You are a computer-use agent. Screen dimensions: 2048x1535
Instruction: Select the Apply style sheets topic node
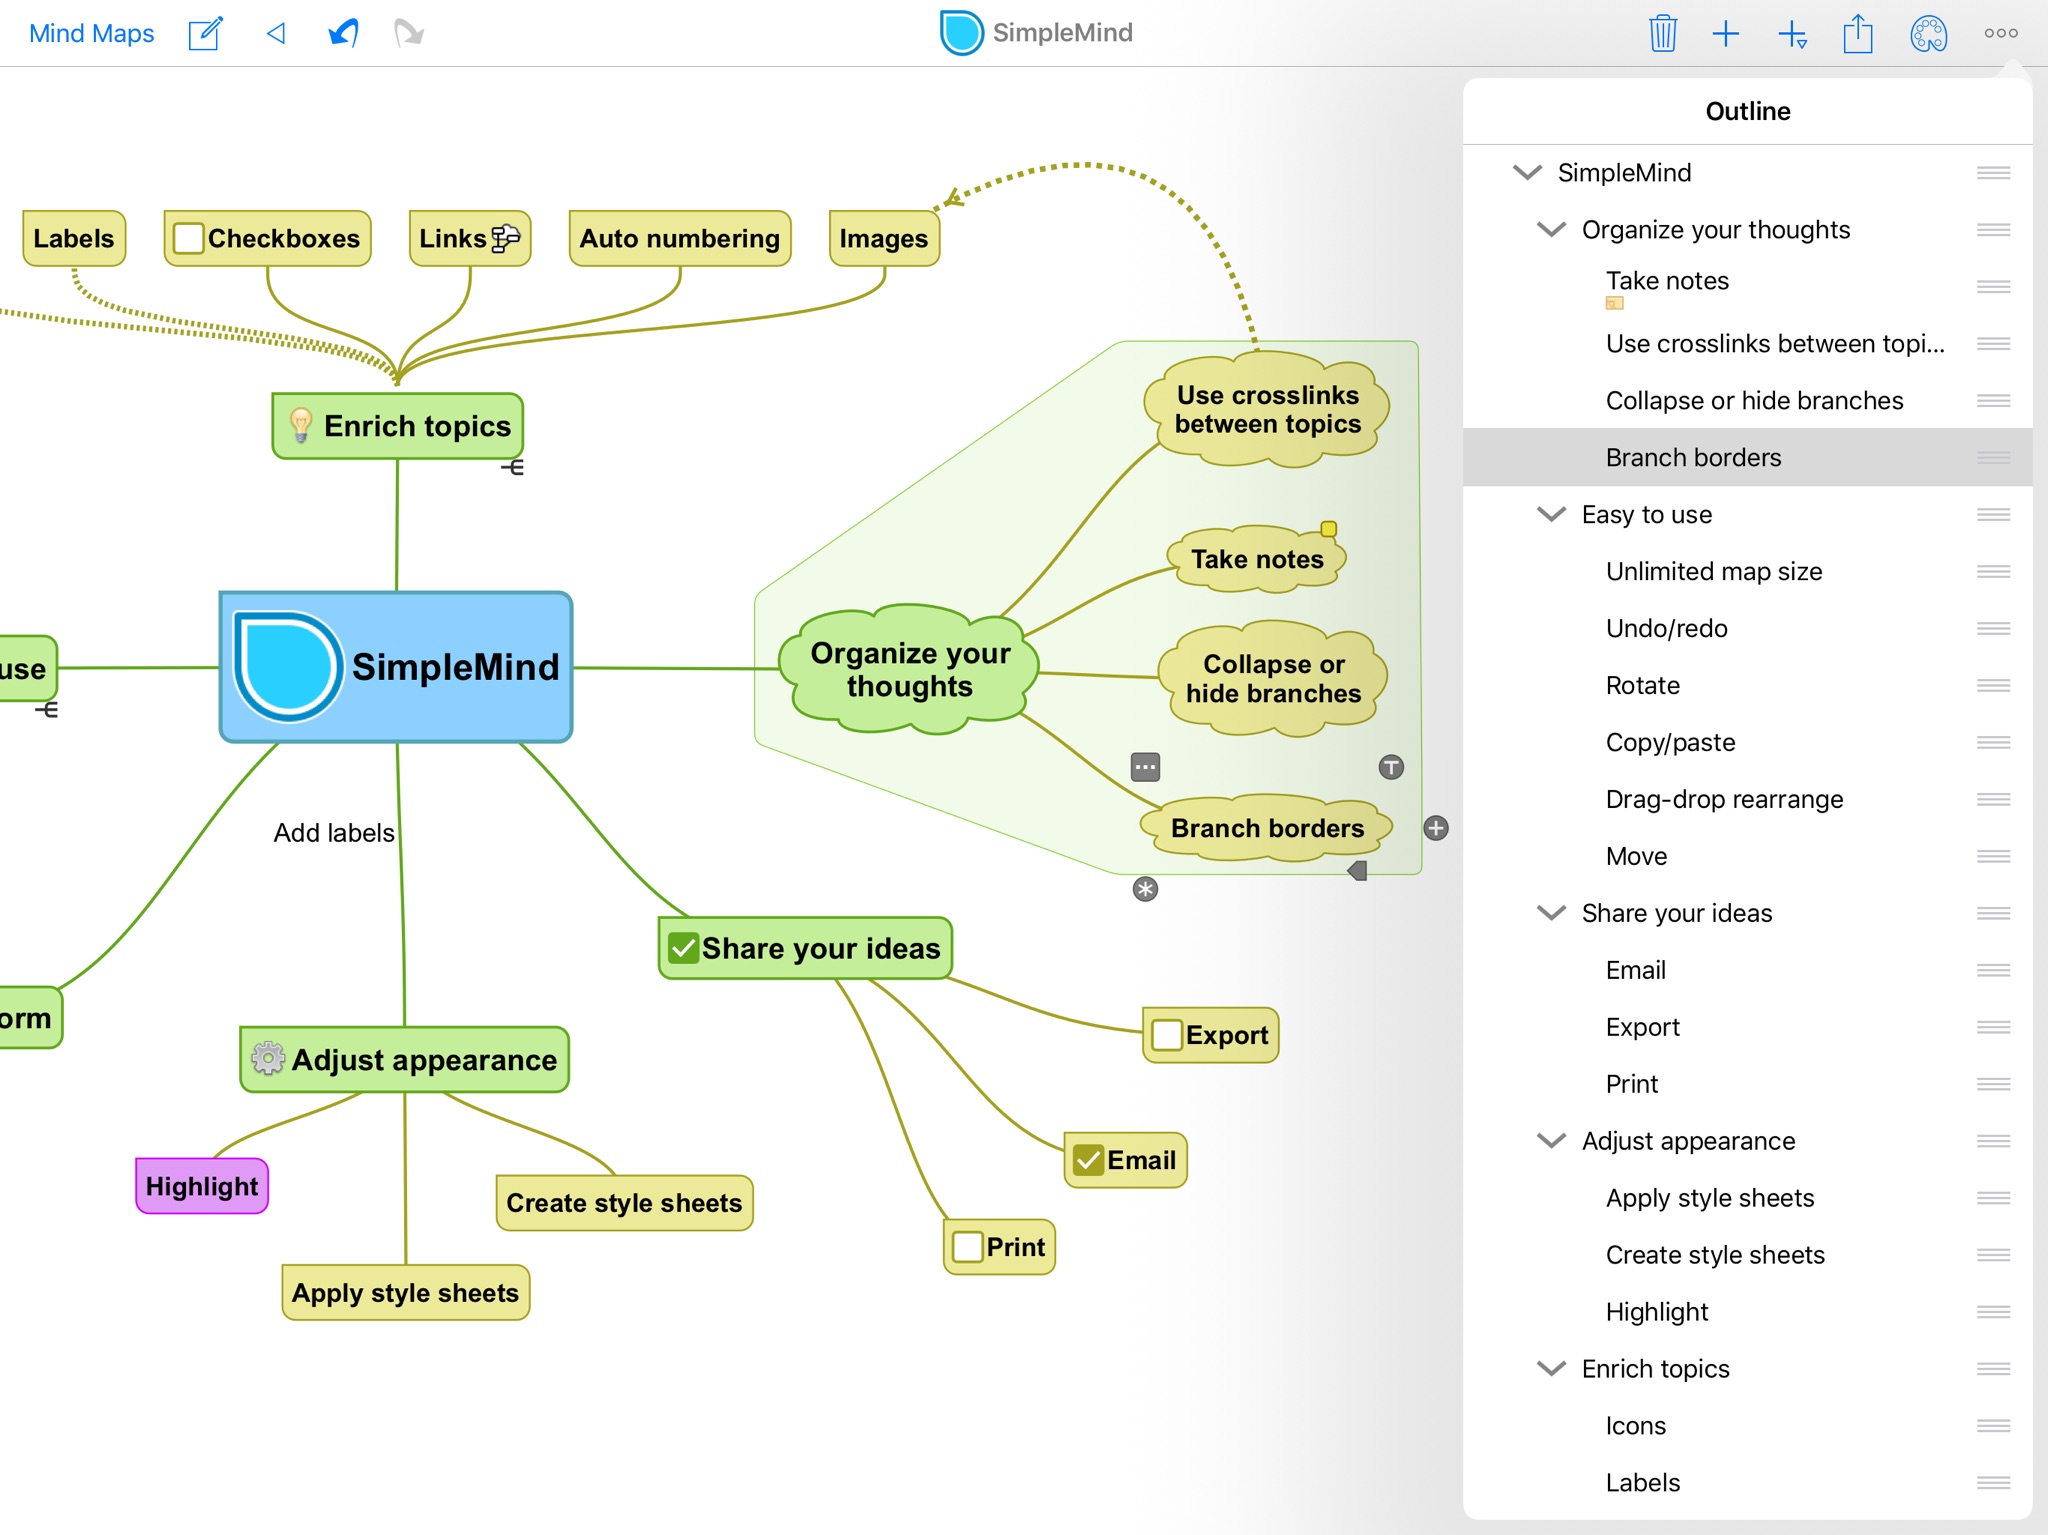[x=405, y=1292]
